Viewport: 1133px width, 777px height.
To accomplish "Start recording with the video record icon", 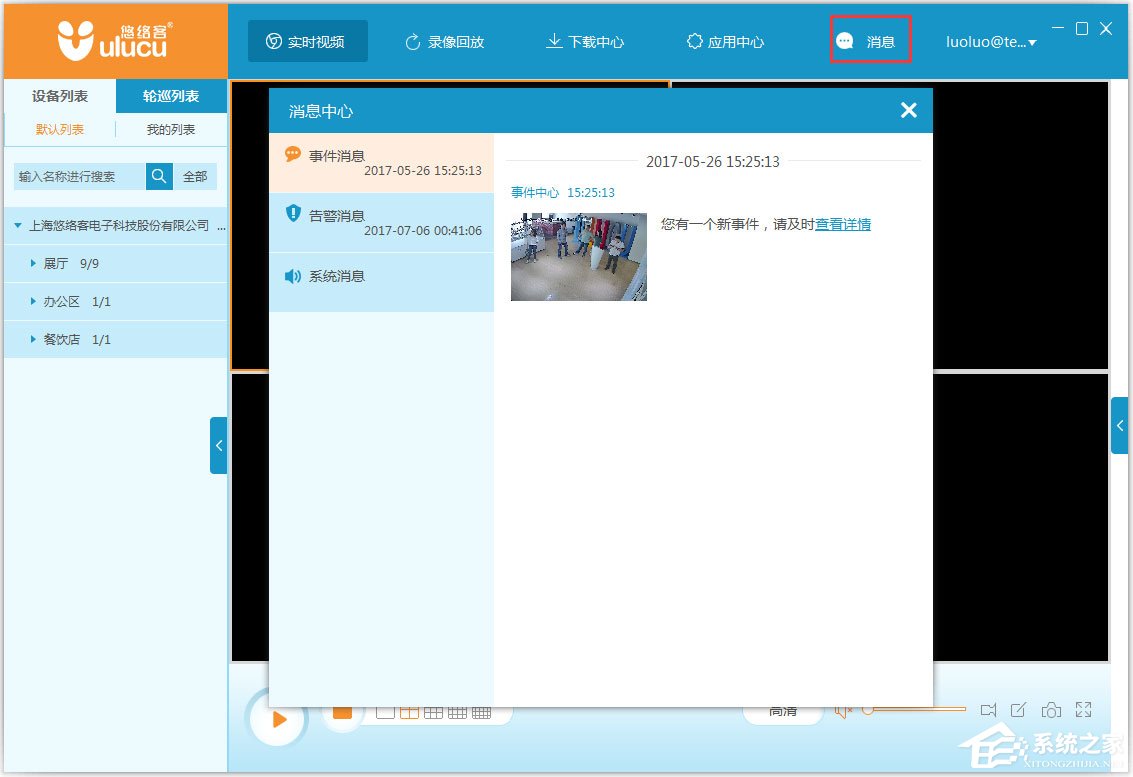I will pos(988,709).
